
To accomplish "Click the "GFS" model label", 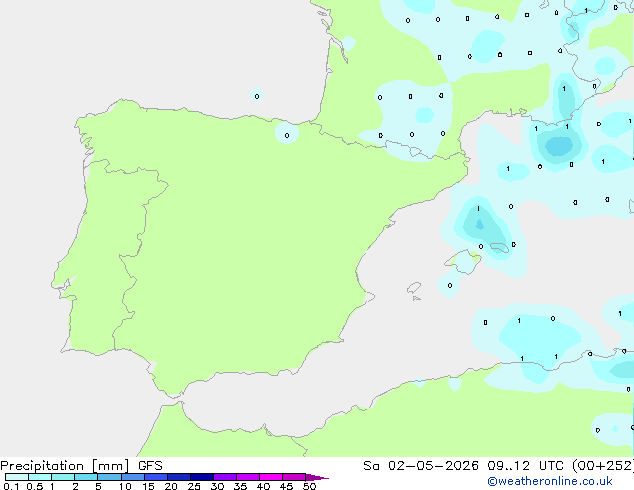I will pos(150,466).
